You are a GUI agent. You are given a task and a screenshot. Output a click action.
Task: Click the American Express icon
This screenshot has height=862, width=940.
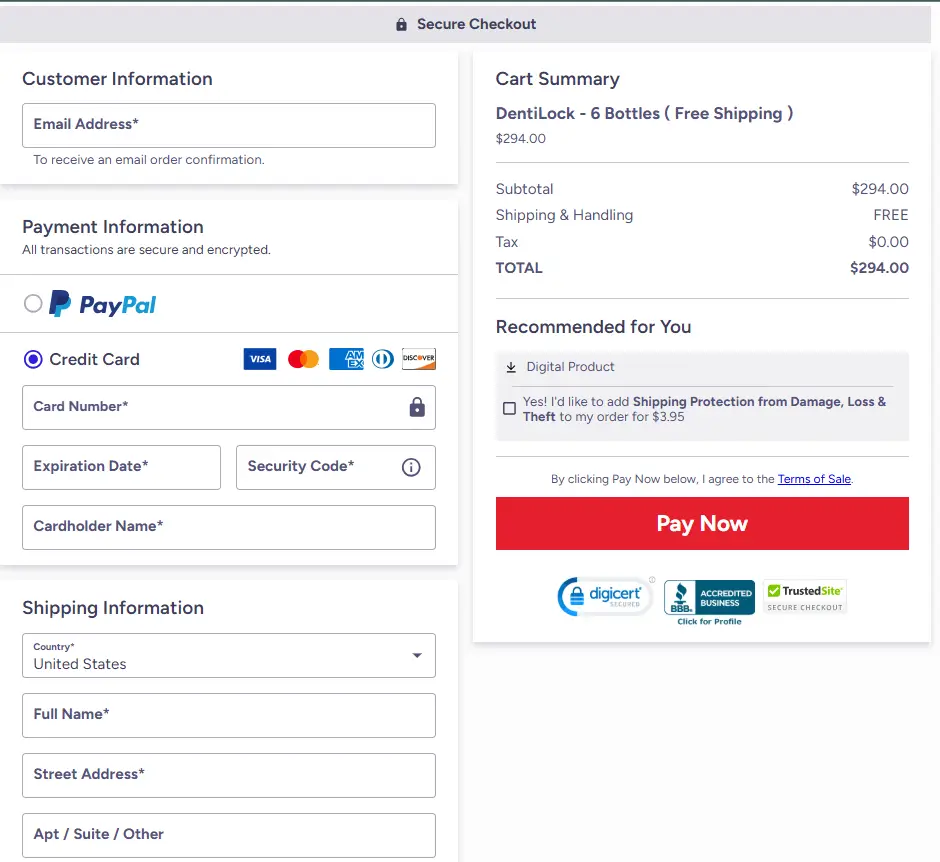346,359
